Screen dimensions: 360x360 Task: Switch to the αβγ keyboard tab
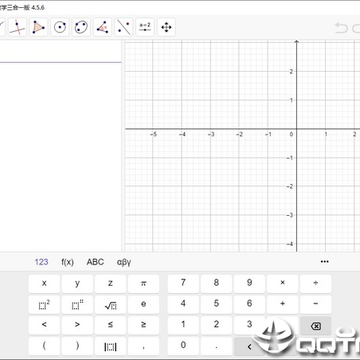coord(124,262)
